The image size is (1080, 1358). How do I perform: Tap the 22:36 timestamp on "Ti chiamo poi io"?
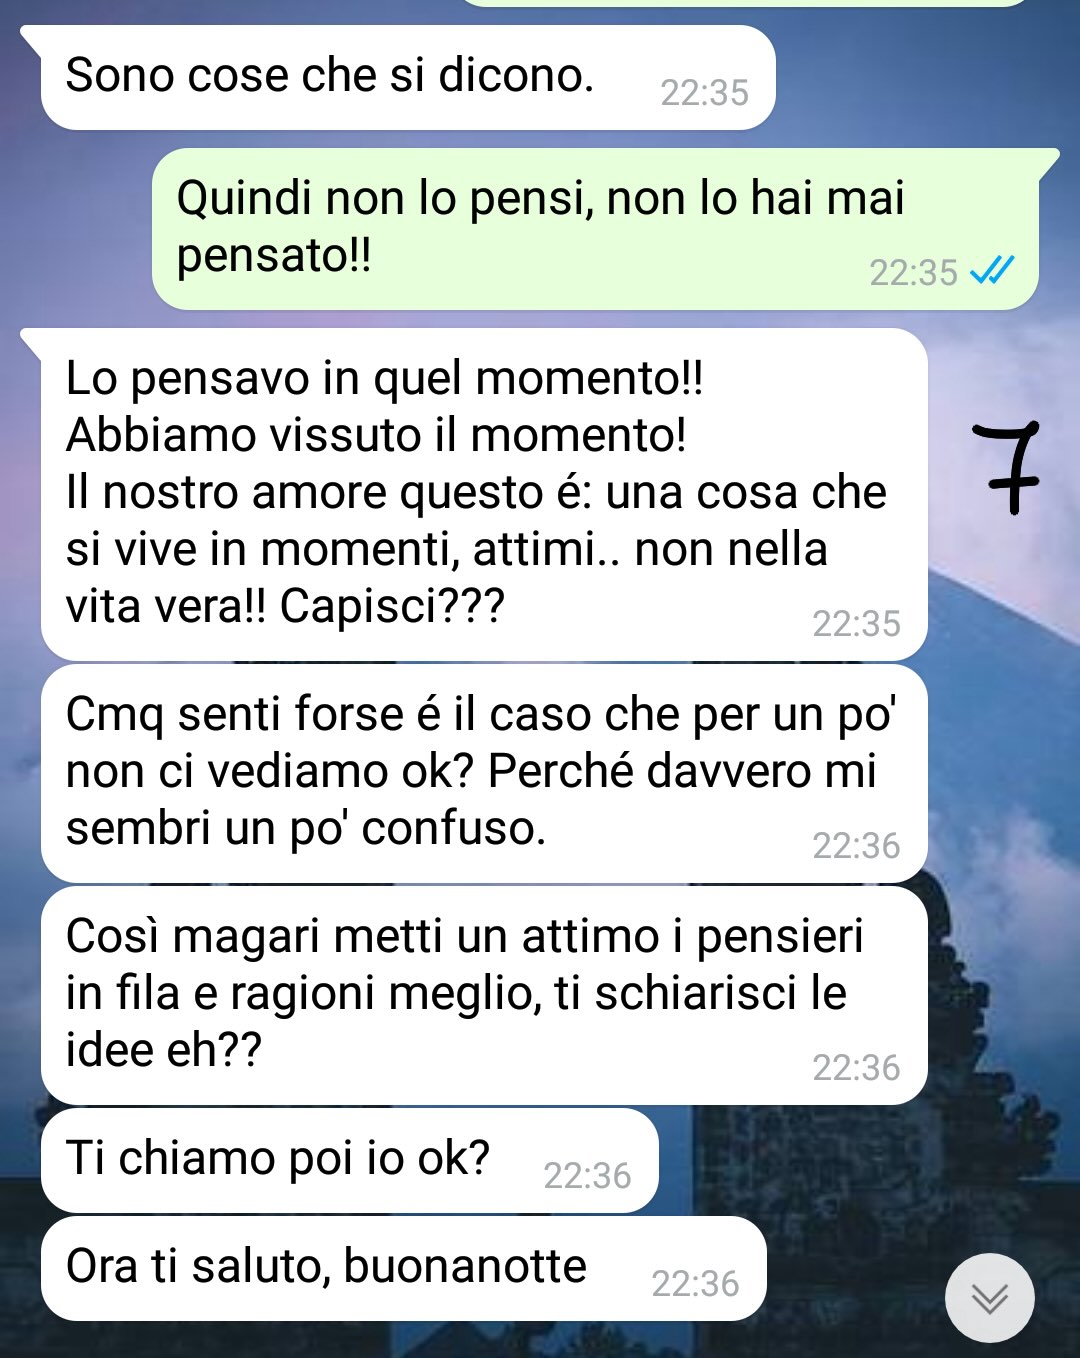coord(587,1176)
